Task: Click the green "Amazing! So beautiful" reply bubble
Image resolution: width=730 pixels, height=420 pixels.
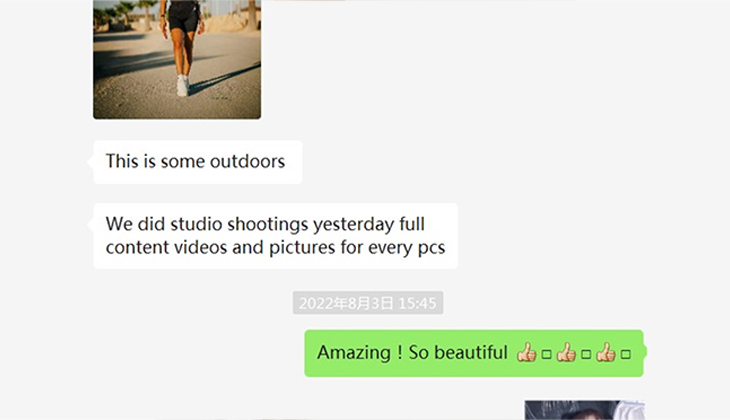Action: point(473,353)
